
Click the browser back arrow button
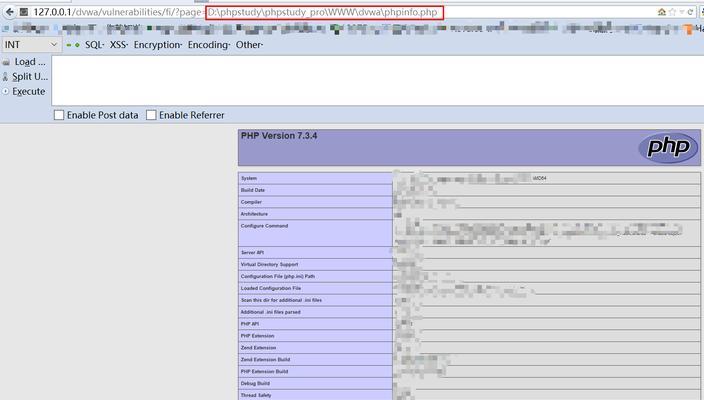(9, 12)
